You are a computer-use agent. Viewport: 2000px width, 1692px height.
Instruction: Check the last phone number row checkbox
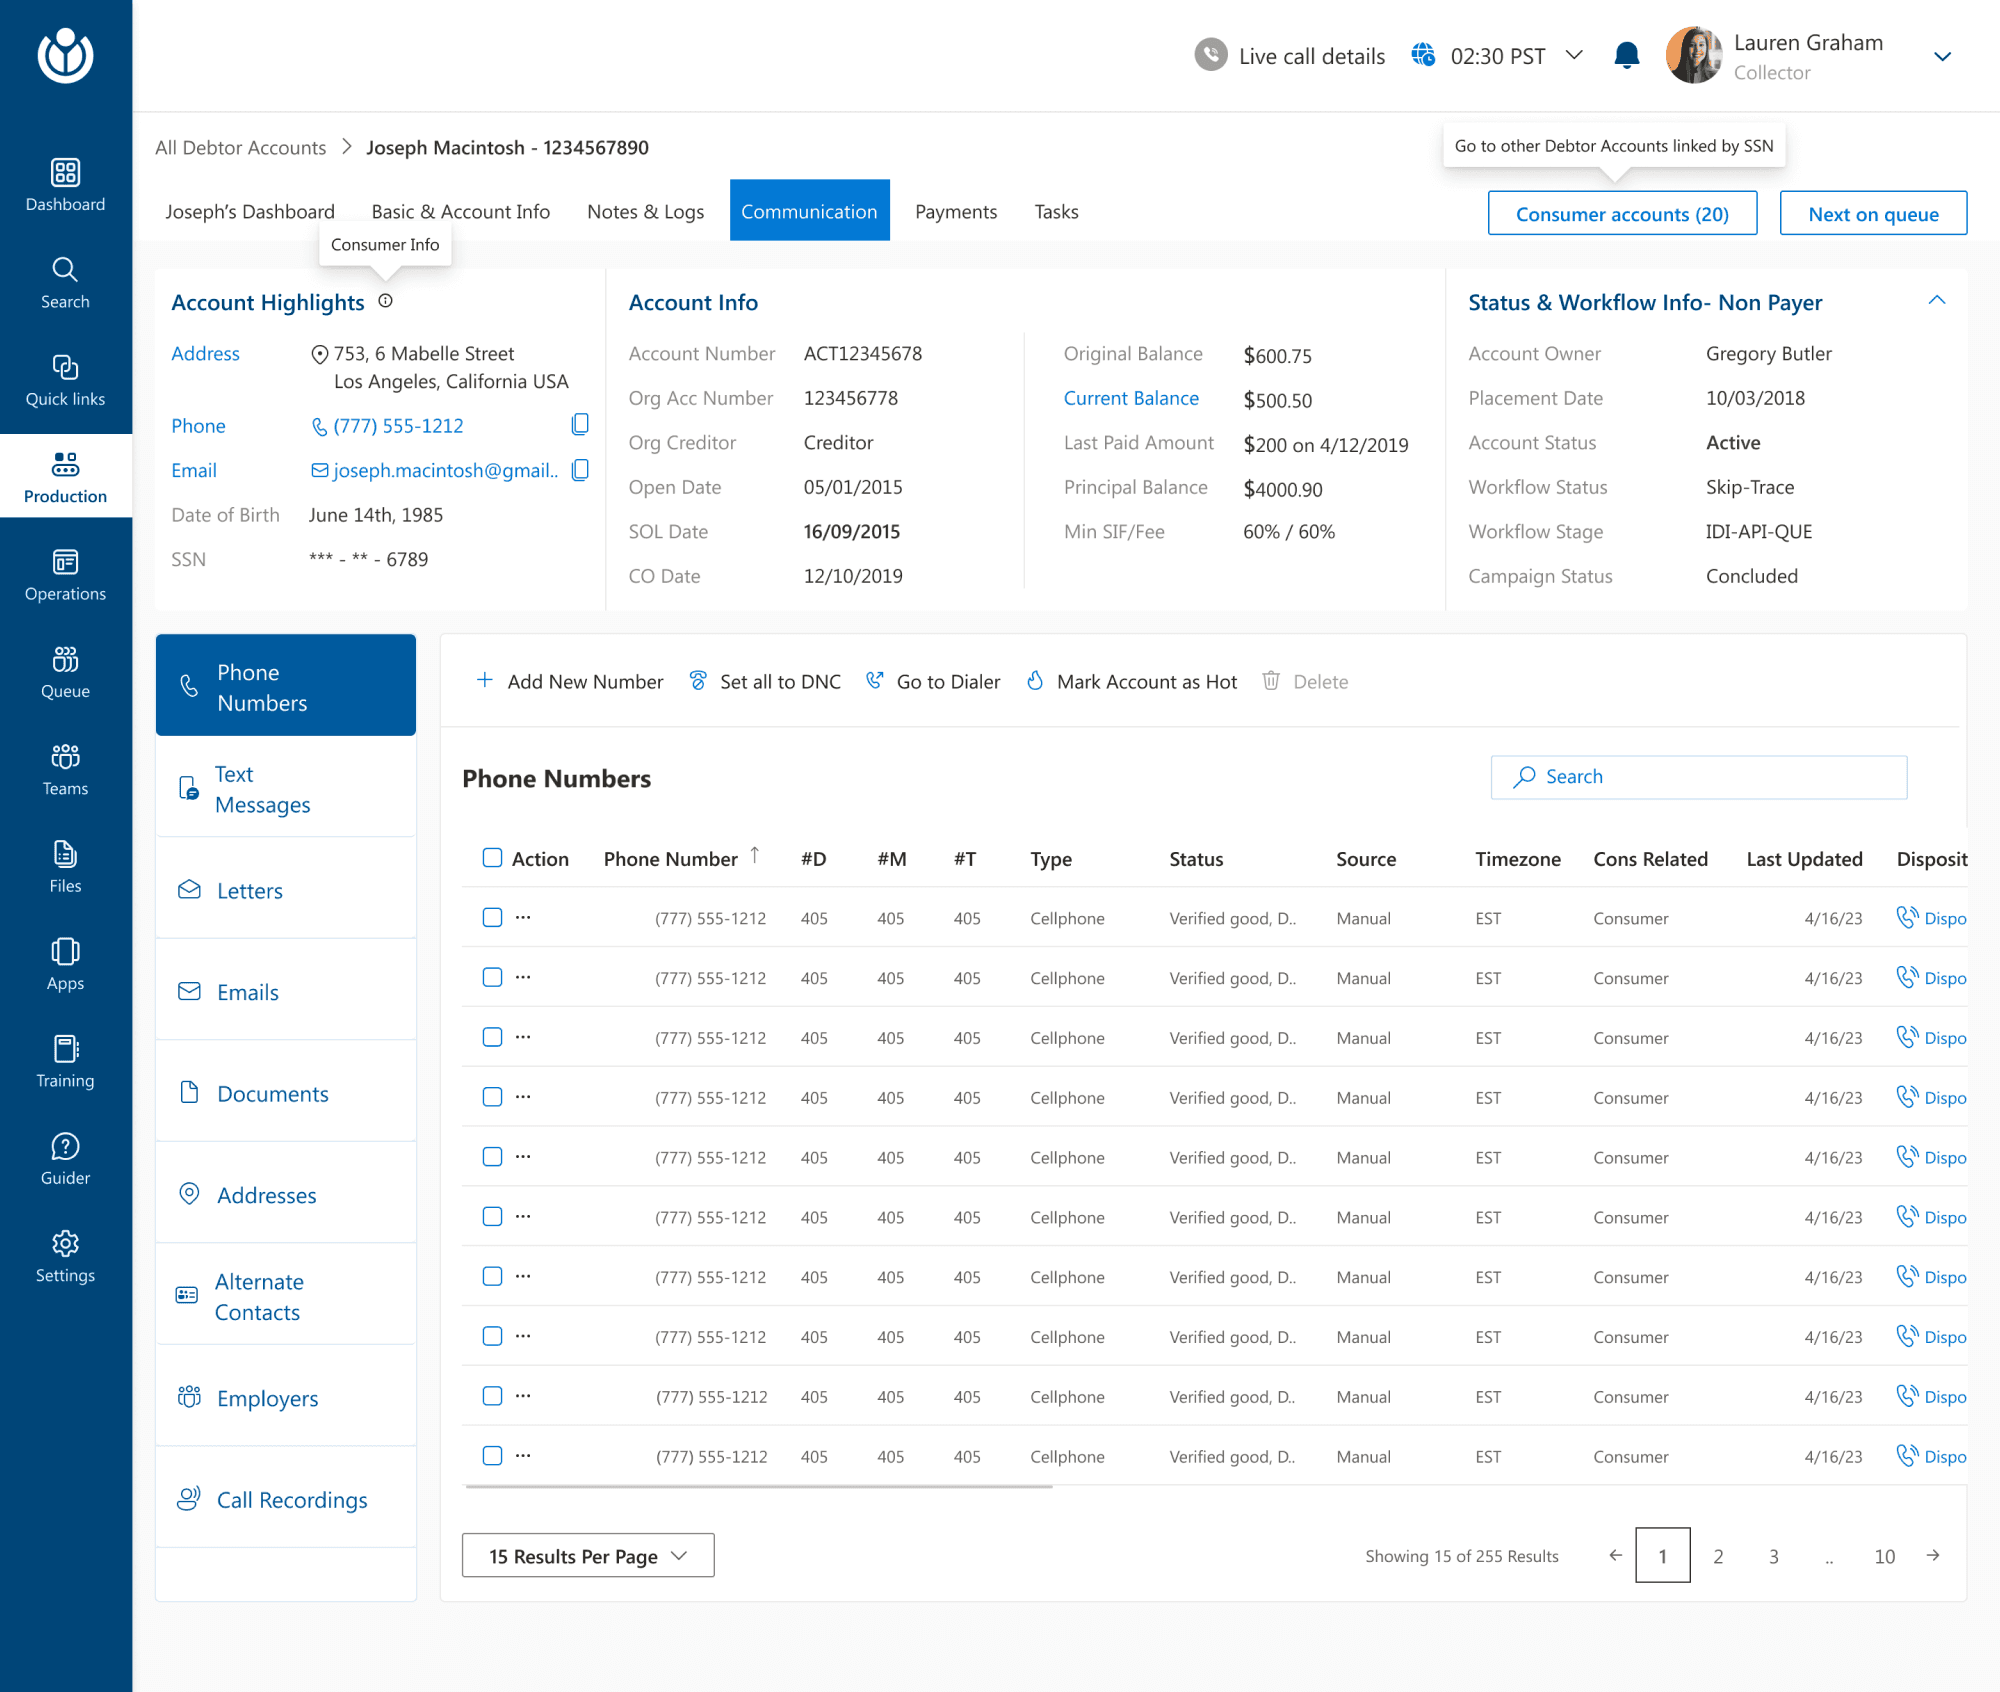492,1456
